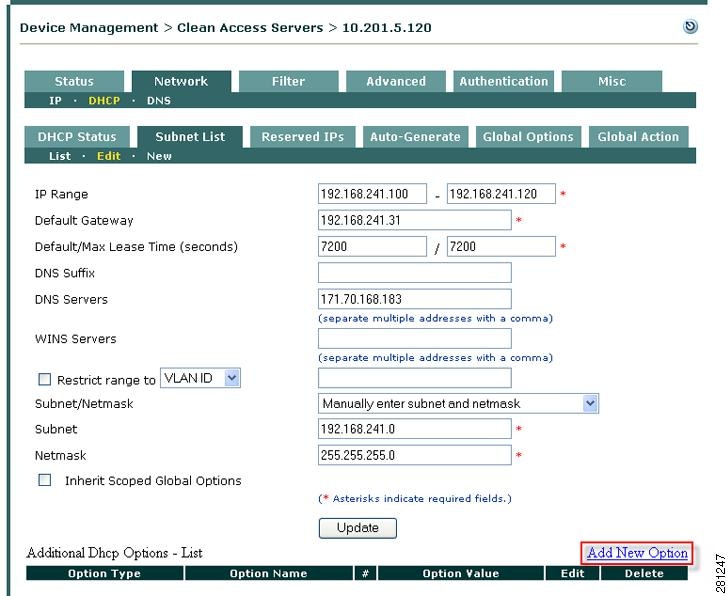This screenshot has width=728, height=596.
Task: Open the Global Options tab
Action: point(528,137)
